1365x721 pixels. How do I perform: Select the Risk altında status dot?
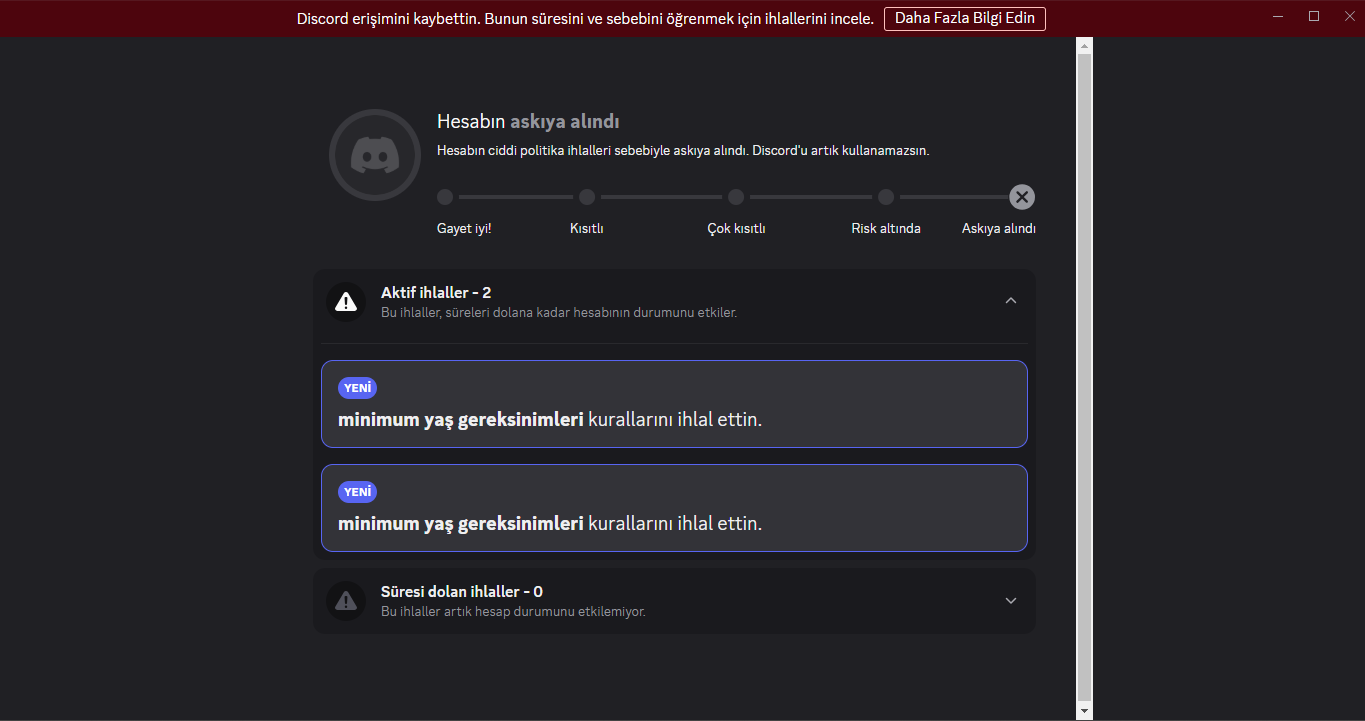[886, 197]
